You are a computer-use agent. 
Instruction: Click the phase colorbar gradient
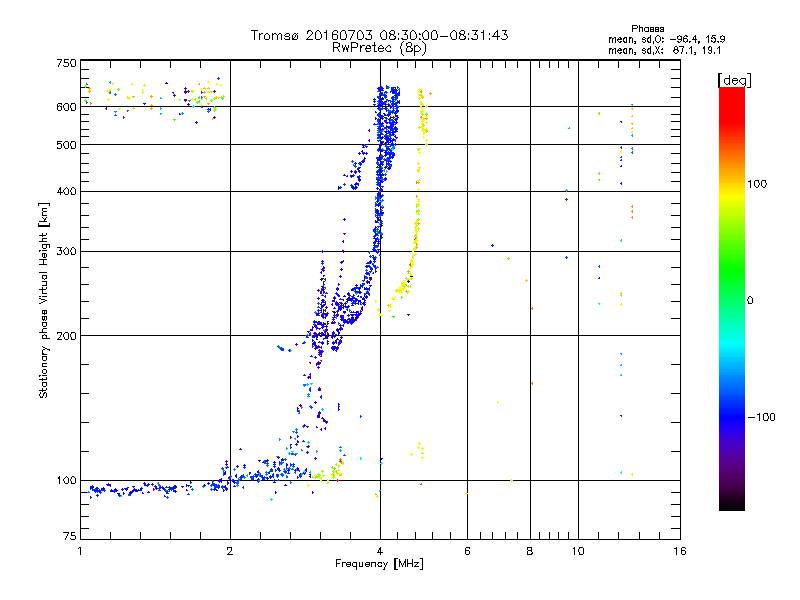click(732, 299)
